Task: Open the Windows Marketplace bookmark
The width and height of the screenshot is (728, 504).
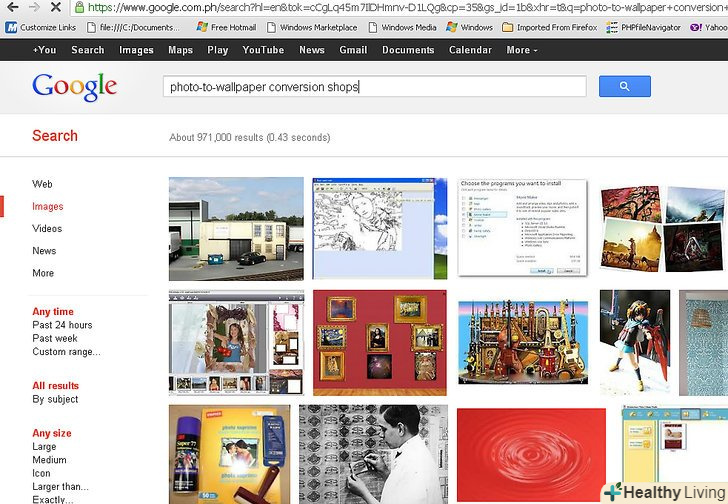Action: click(312, 27)
